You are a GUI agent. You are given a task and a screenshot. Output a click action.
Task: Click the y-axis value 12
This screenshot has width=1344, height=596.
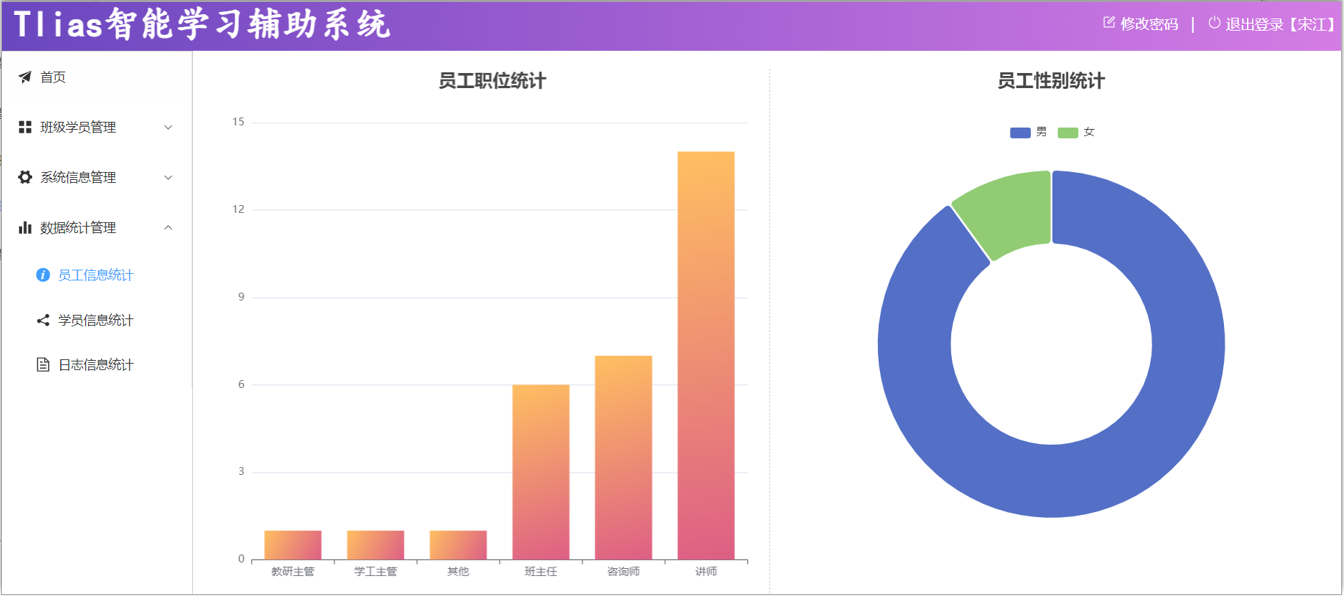point(238,210)
